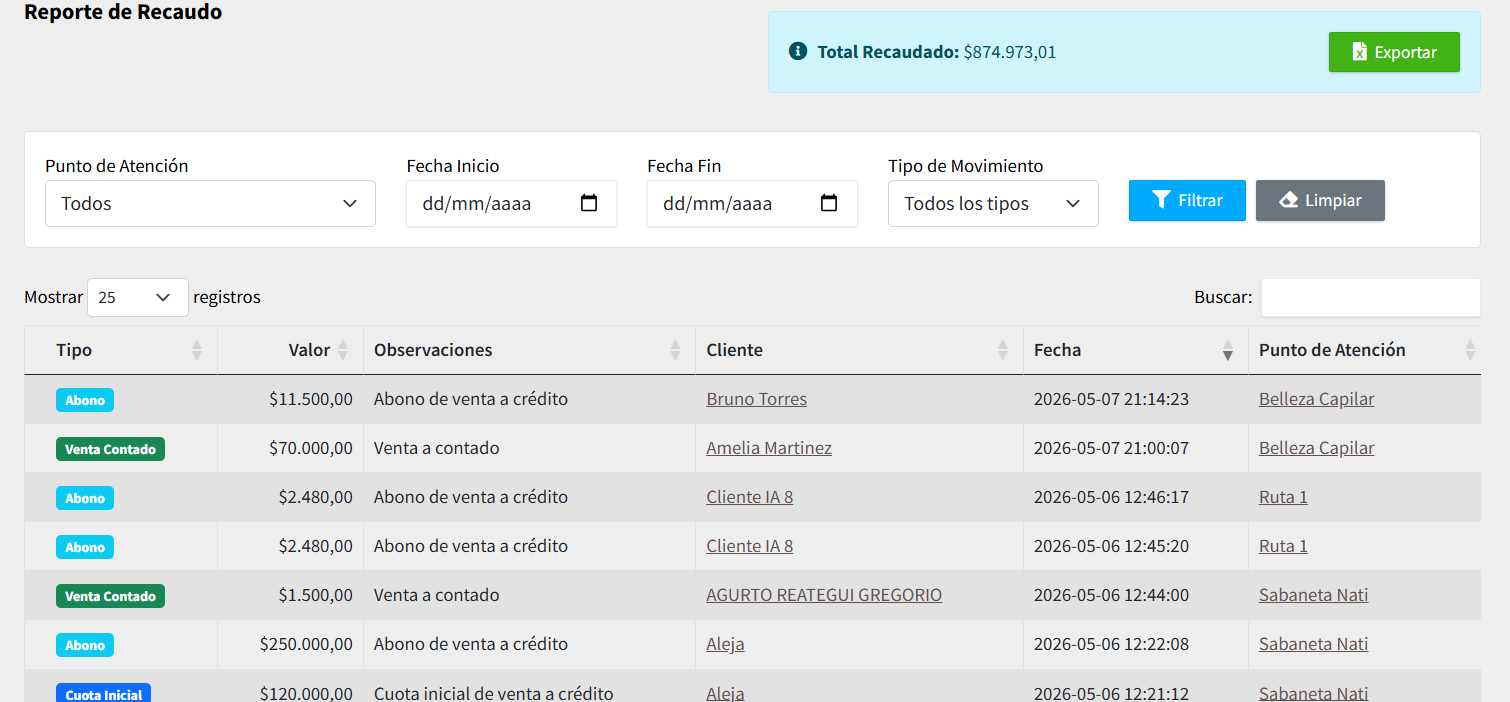Click Cuota Inicial badge in last row
Image resolution: width=1510 pixels, height=702 pixels.
(104, 693)
